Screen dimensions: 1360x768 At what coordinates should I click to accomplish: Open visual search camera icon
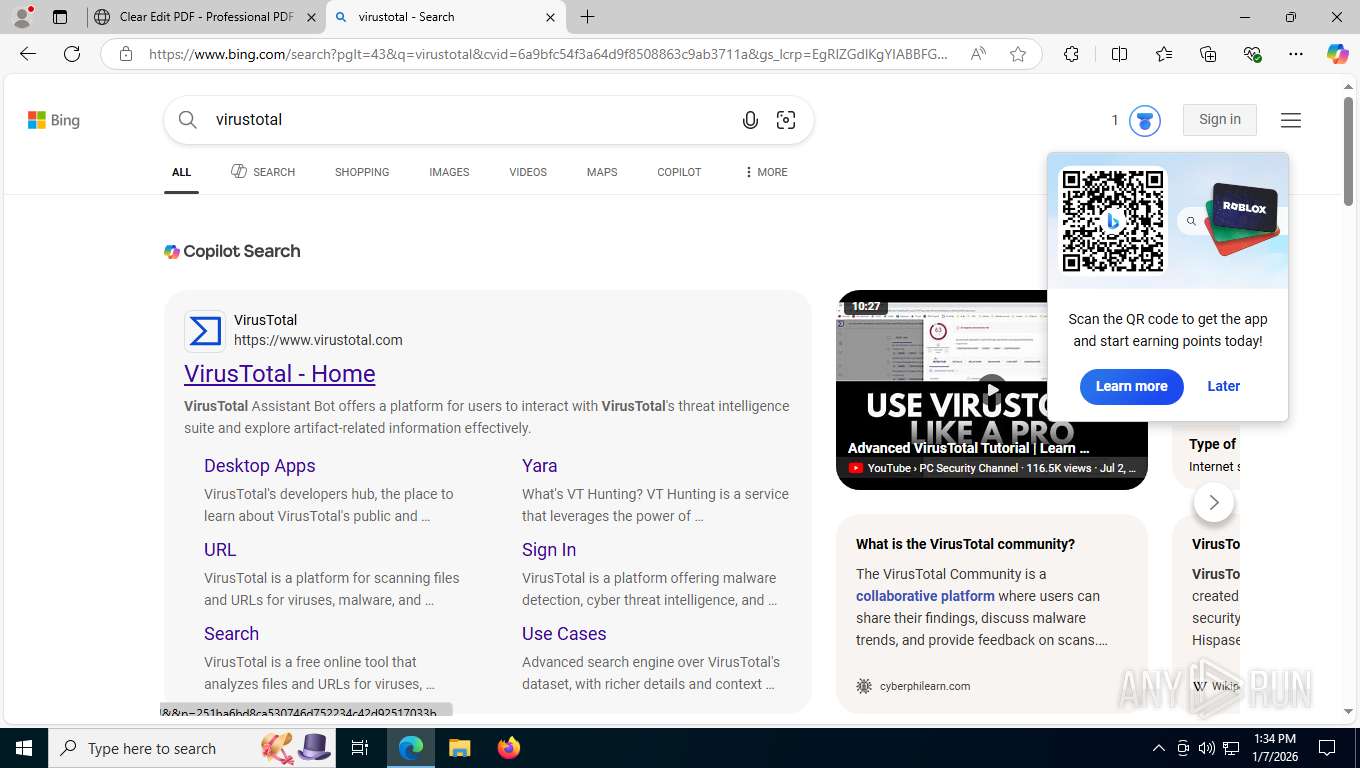point(786,120)
